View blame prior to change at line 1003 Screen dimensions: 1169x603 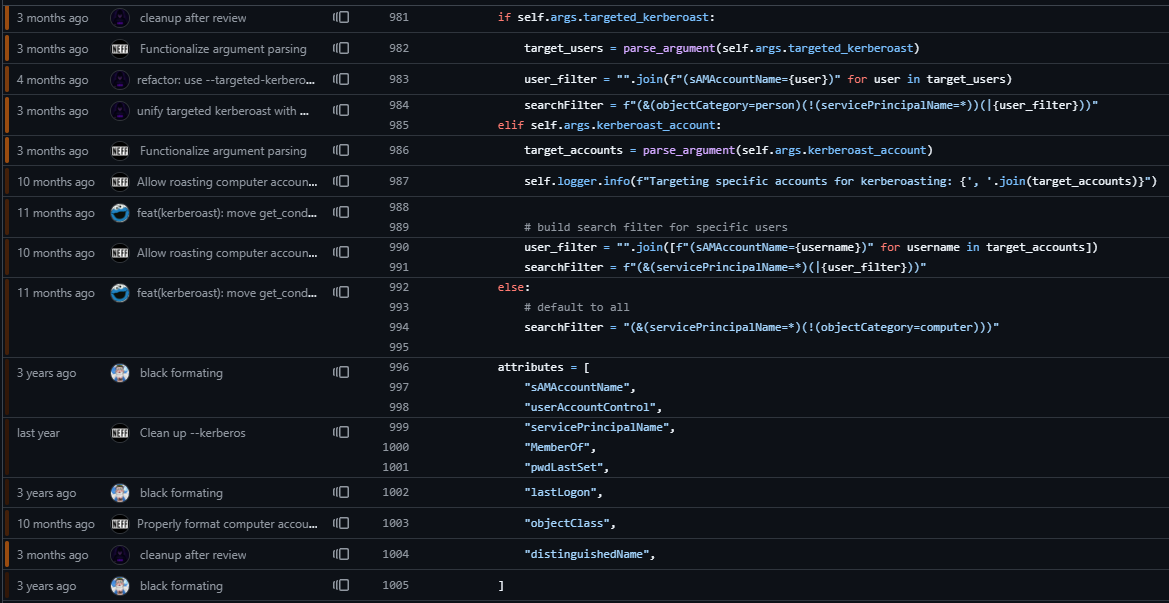(341, 523)
